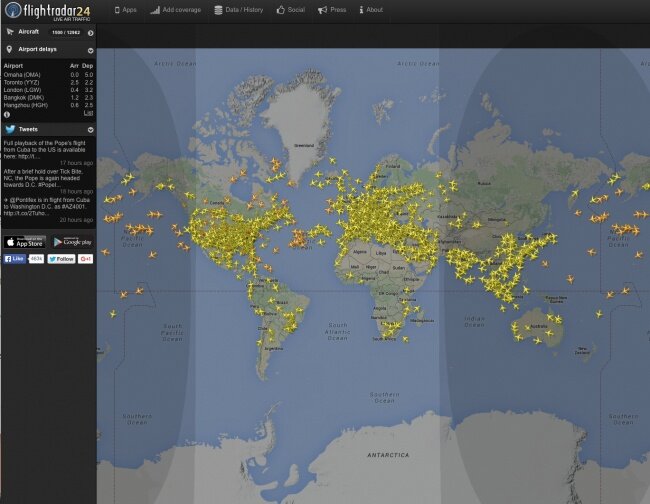Open the Apps menu

coord(124,10)
